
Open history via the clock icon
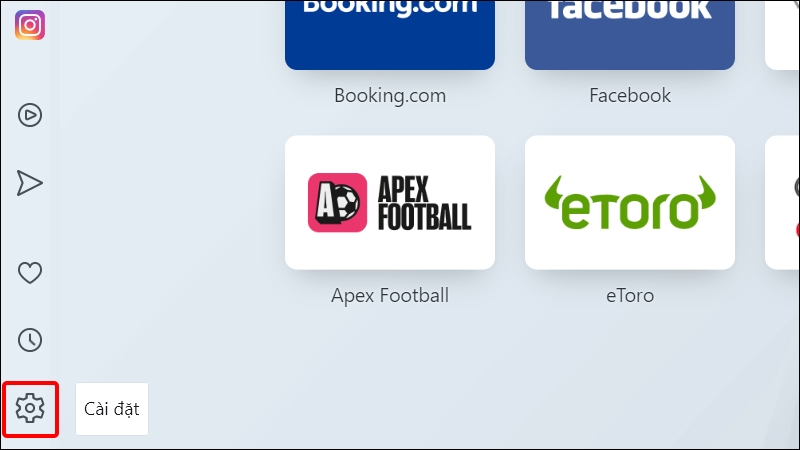tap(30, 340)
